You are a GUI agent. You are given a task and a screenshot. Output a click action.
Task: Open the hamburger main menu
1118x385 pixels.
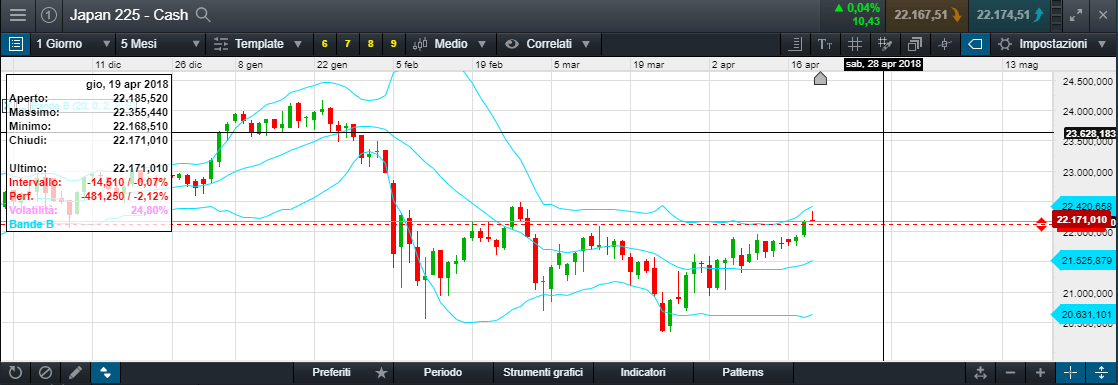[17, 14]
